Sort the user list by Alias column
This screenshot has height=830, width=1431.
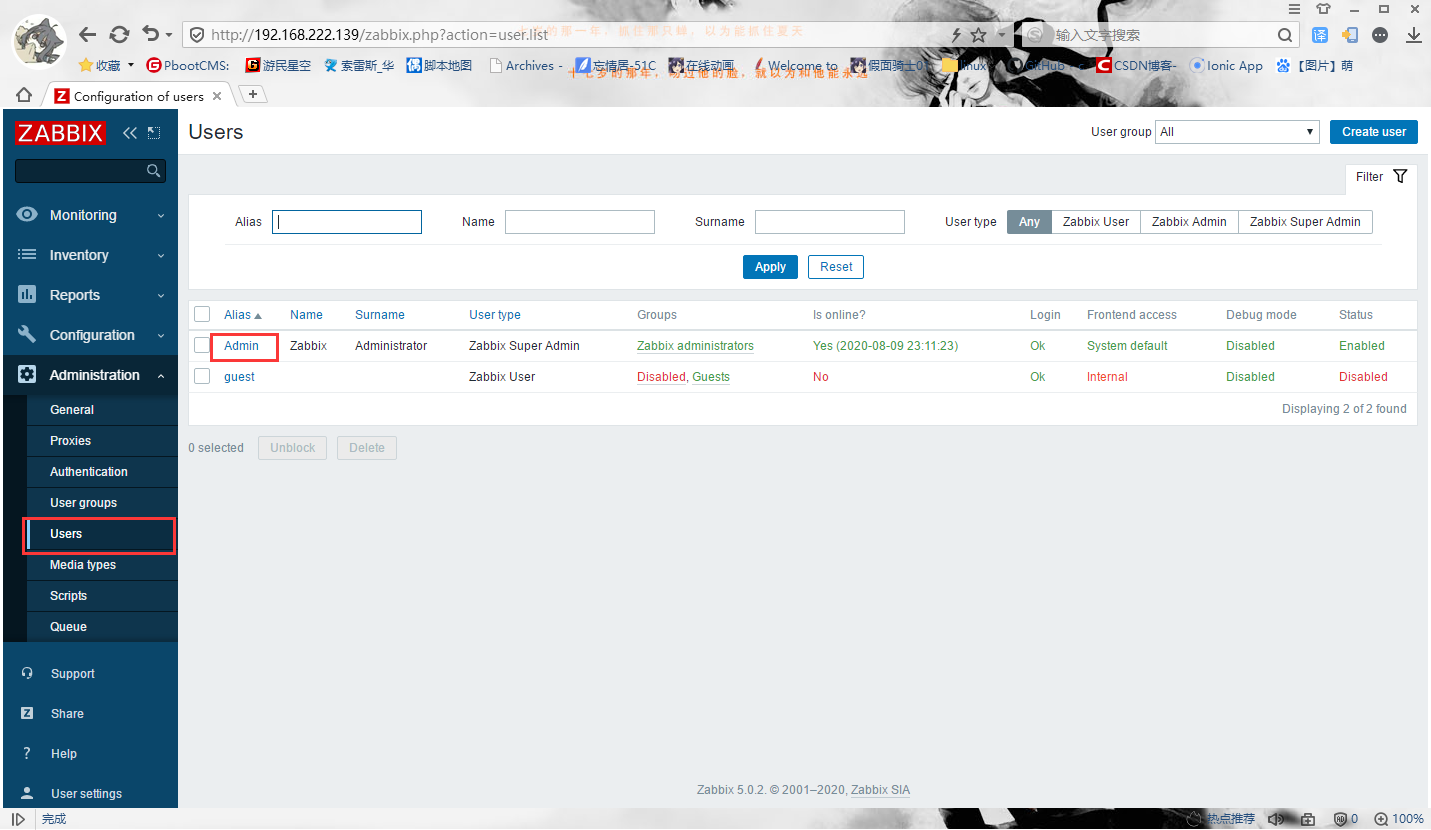click(x=243, y=314)
